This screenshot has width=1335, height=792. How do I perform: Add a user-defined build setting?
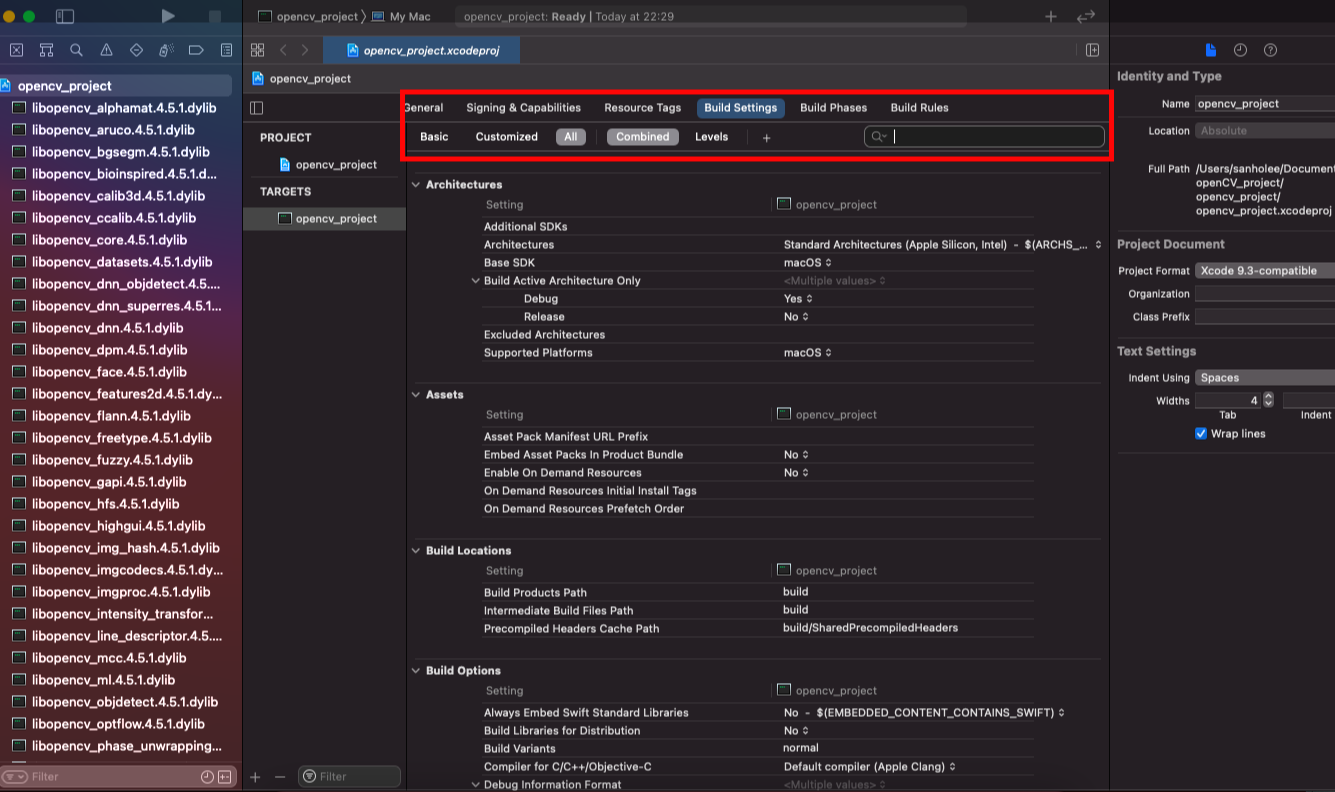point(767,138)
